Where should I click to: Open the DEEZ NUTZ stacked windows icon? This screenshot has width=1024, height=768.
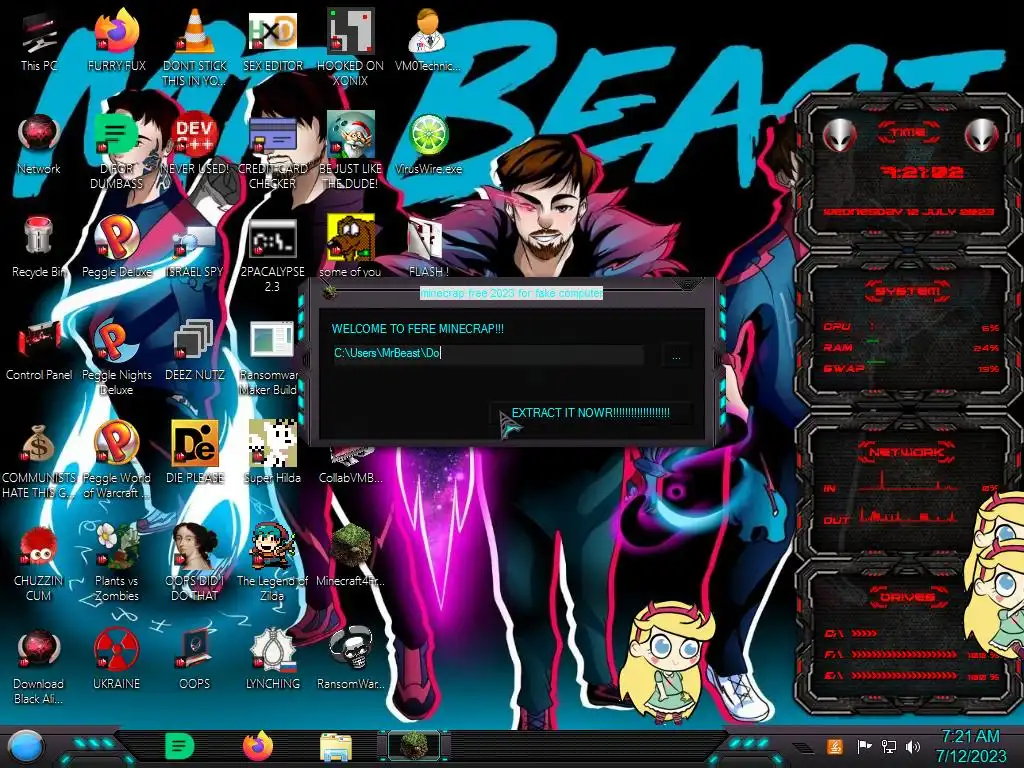click(195, 351)
